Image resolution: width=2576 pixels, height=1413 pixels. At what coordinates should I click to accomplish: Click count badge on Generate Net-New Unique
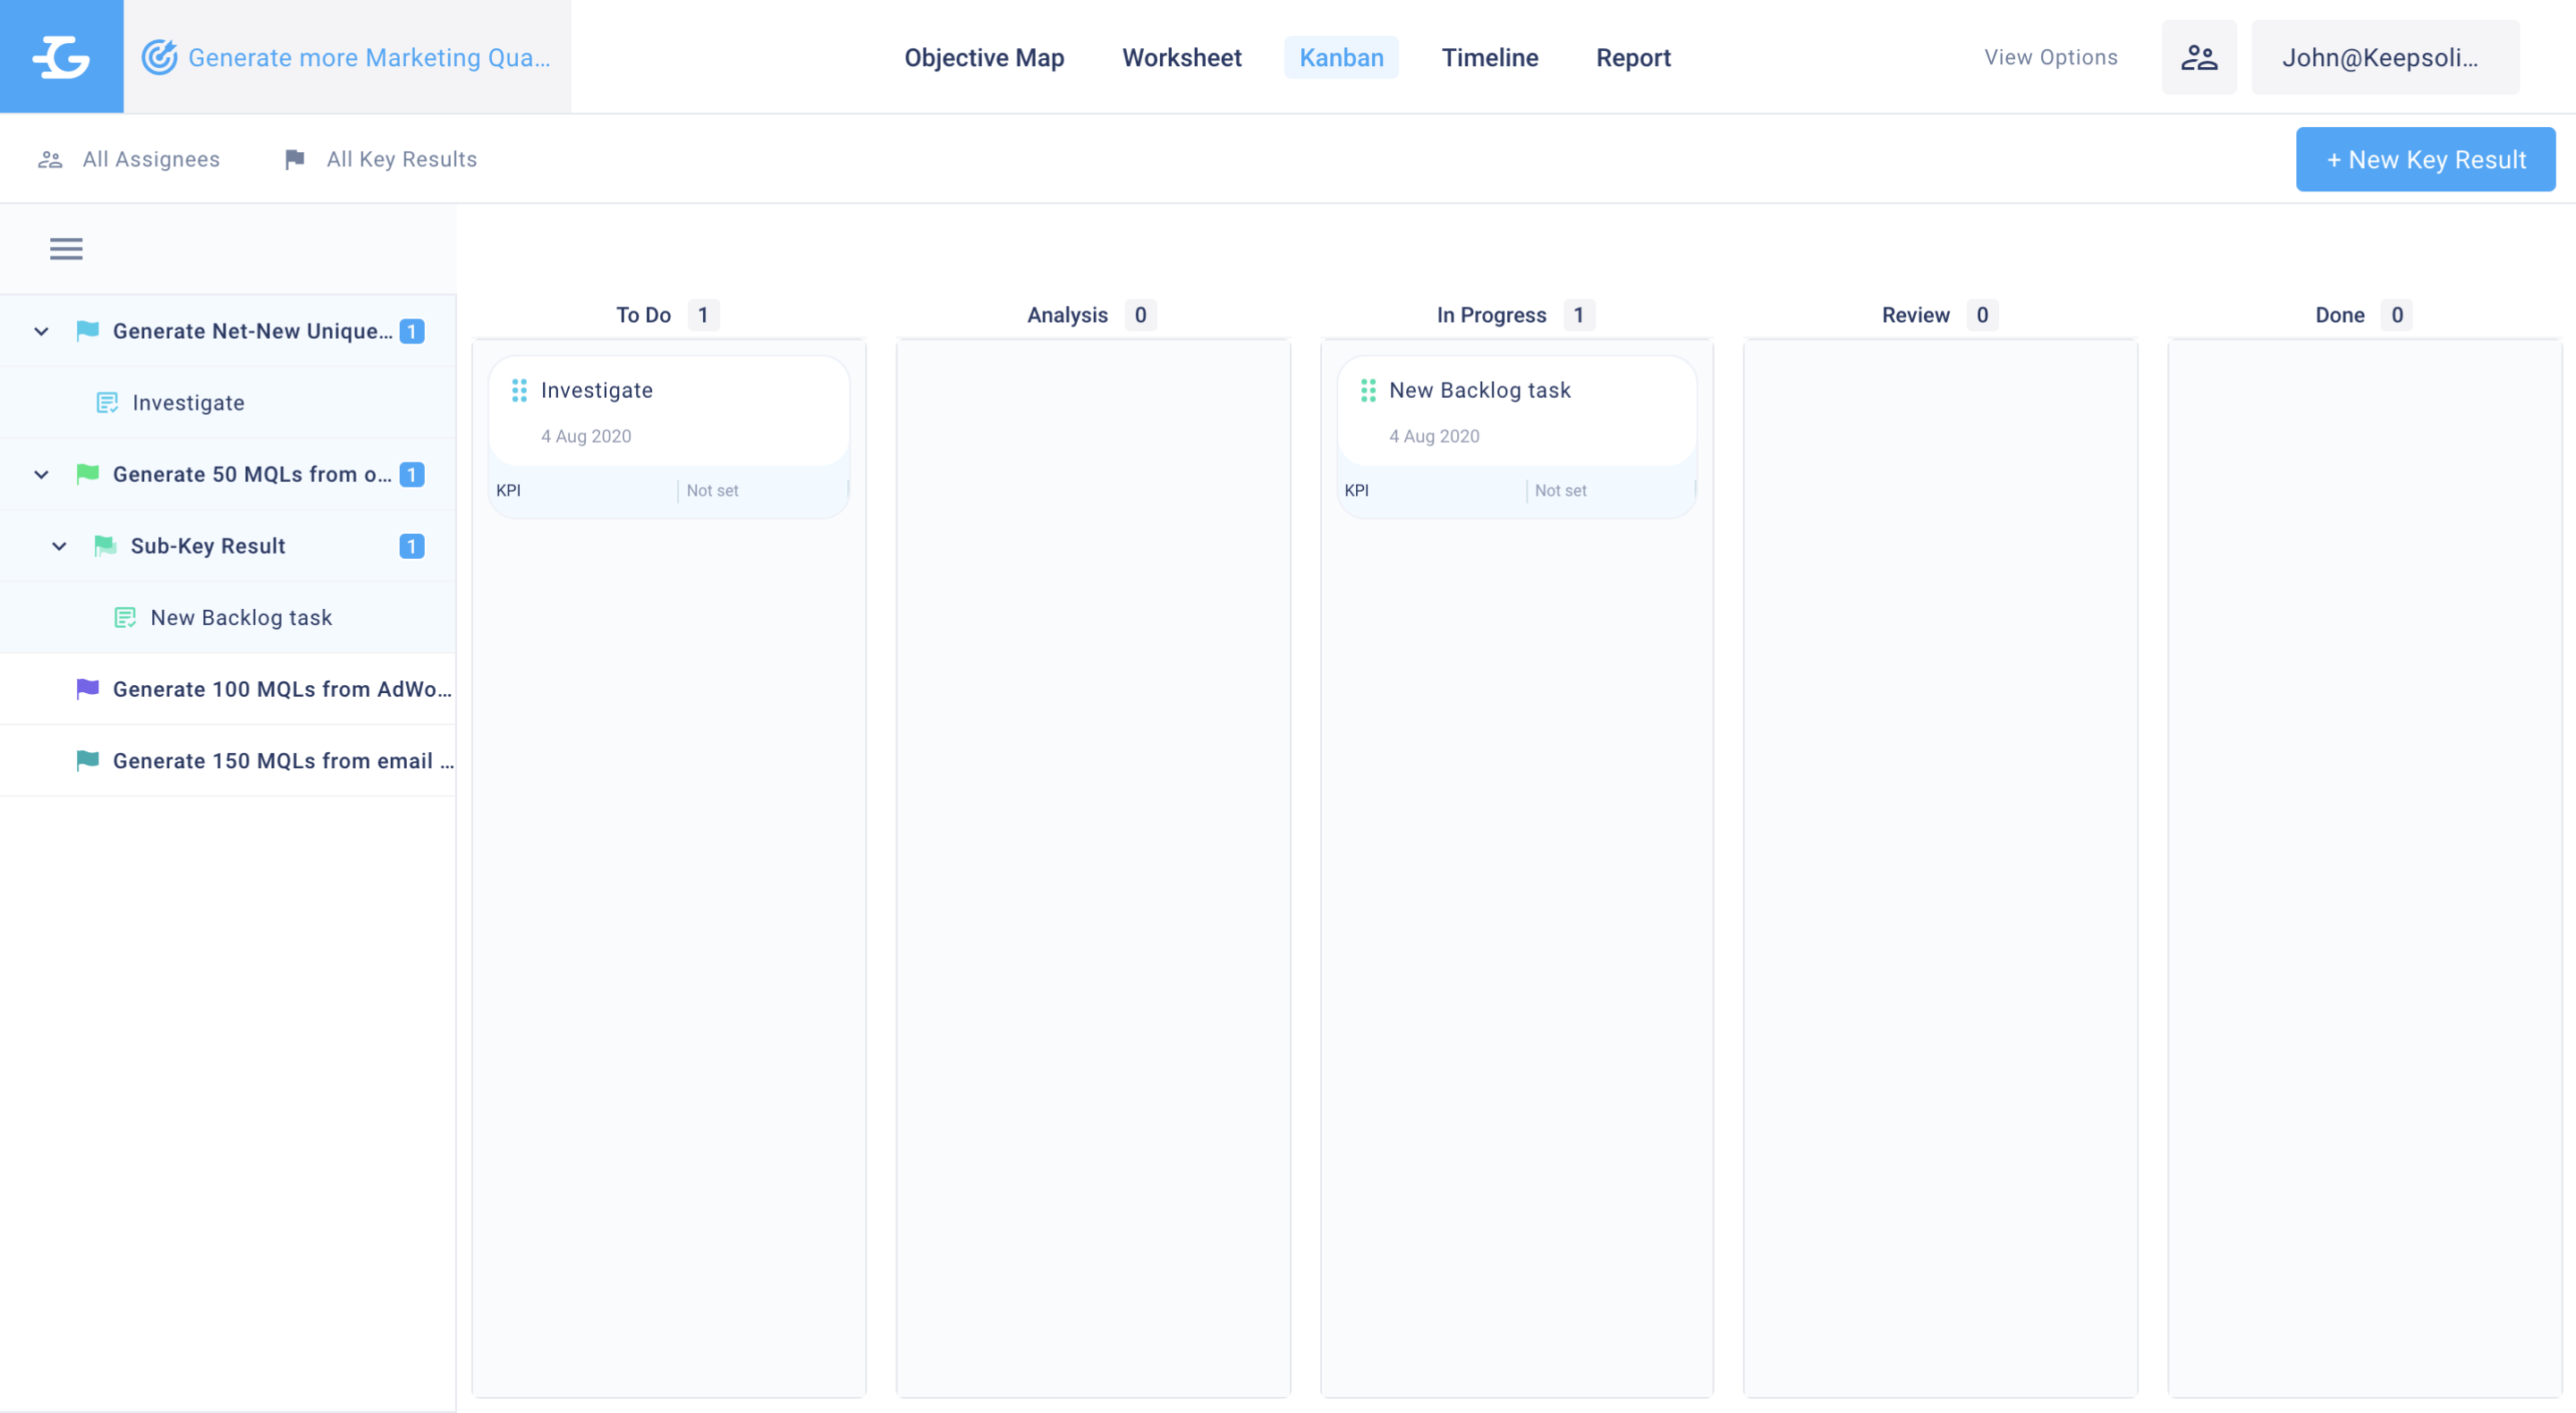pos(412,331)
